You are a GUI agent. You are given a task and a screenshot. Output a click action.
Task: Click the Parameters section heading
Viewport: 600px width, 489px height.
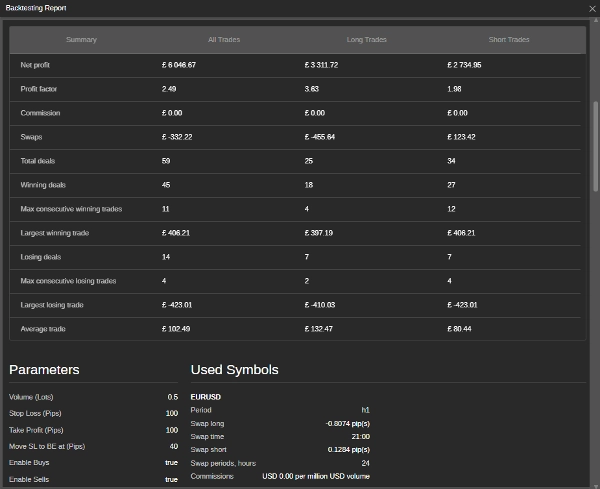point(44,370)
